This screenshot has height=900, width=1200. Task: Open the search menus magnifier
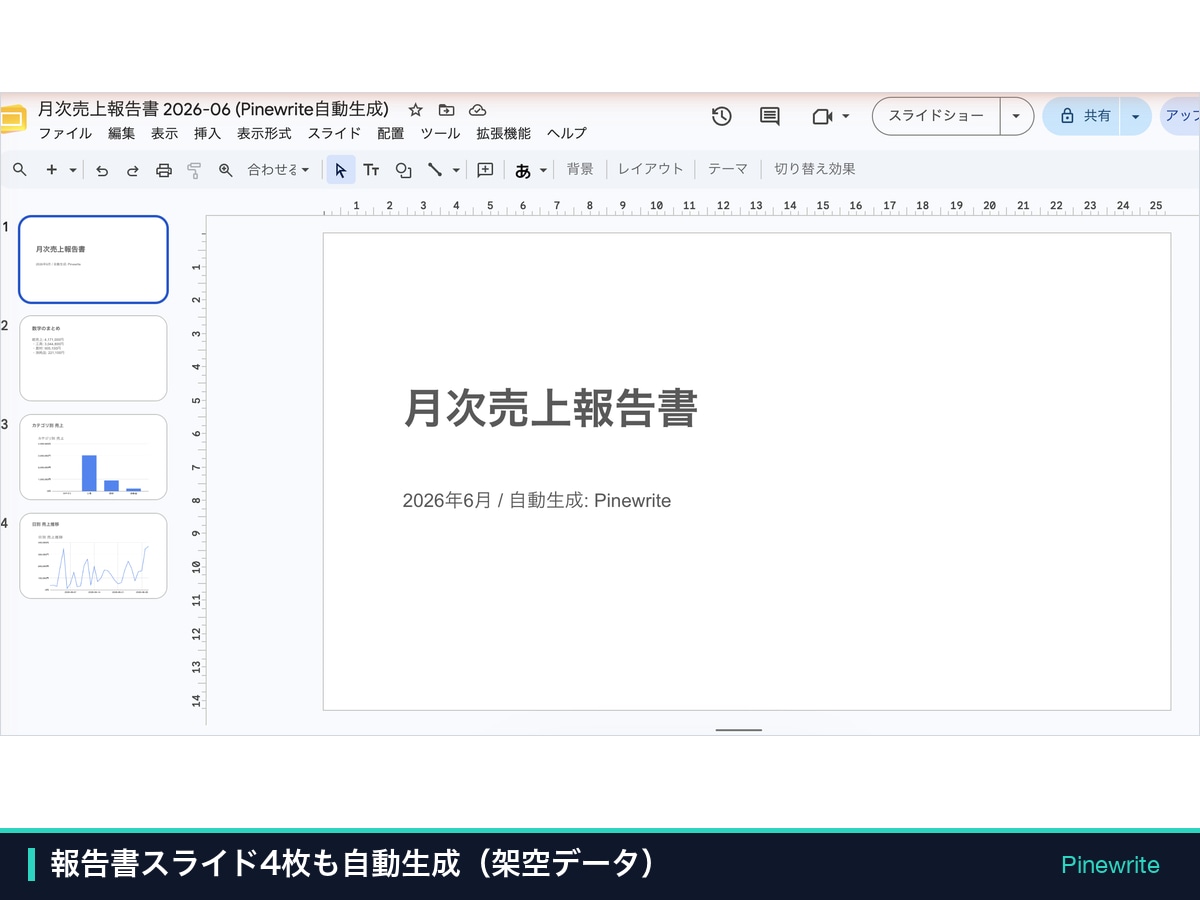20,170
